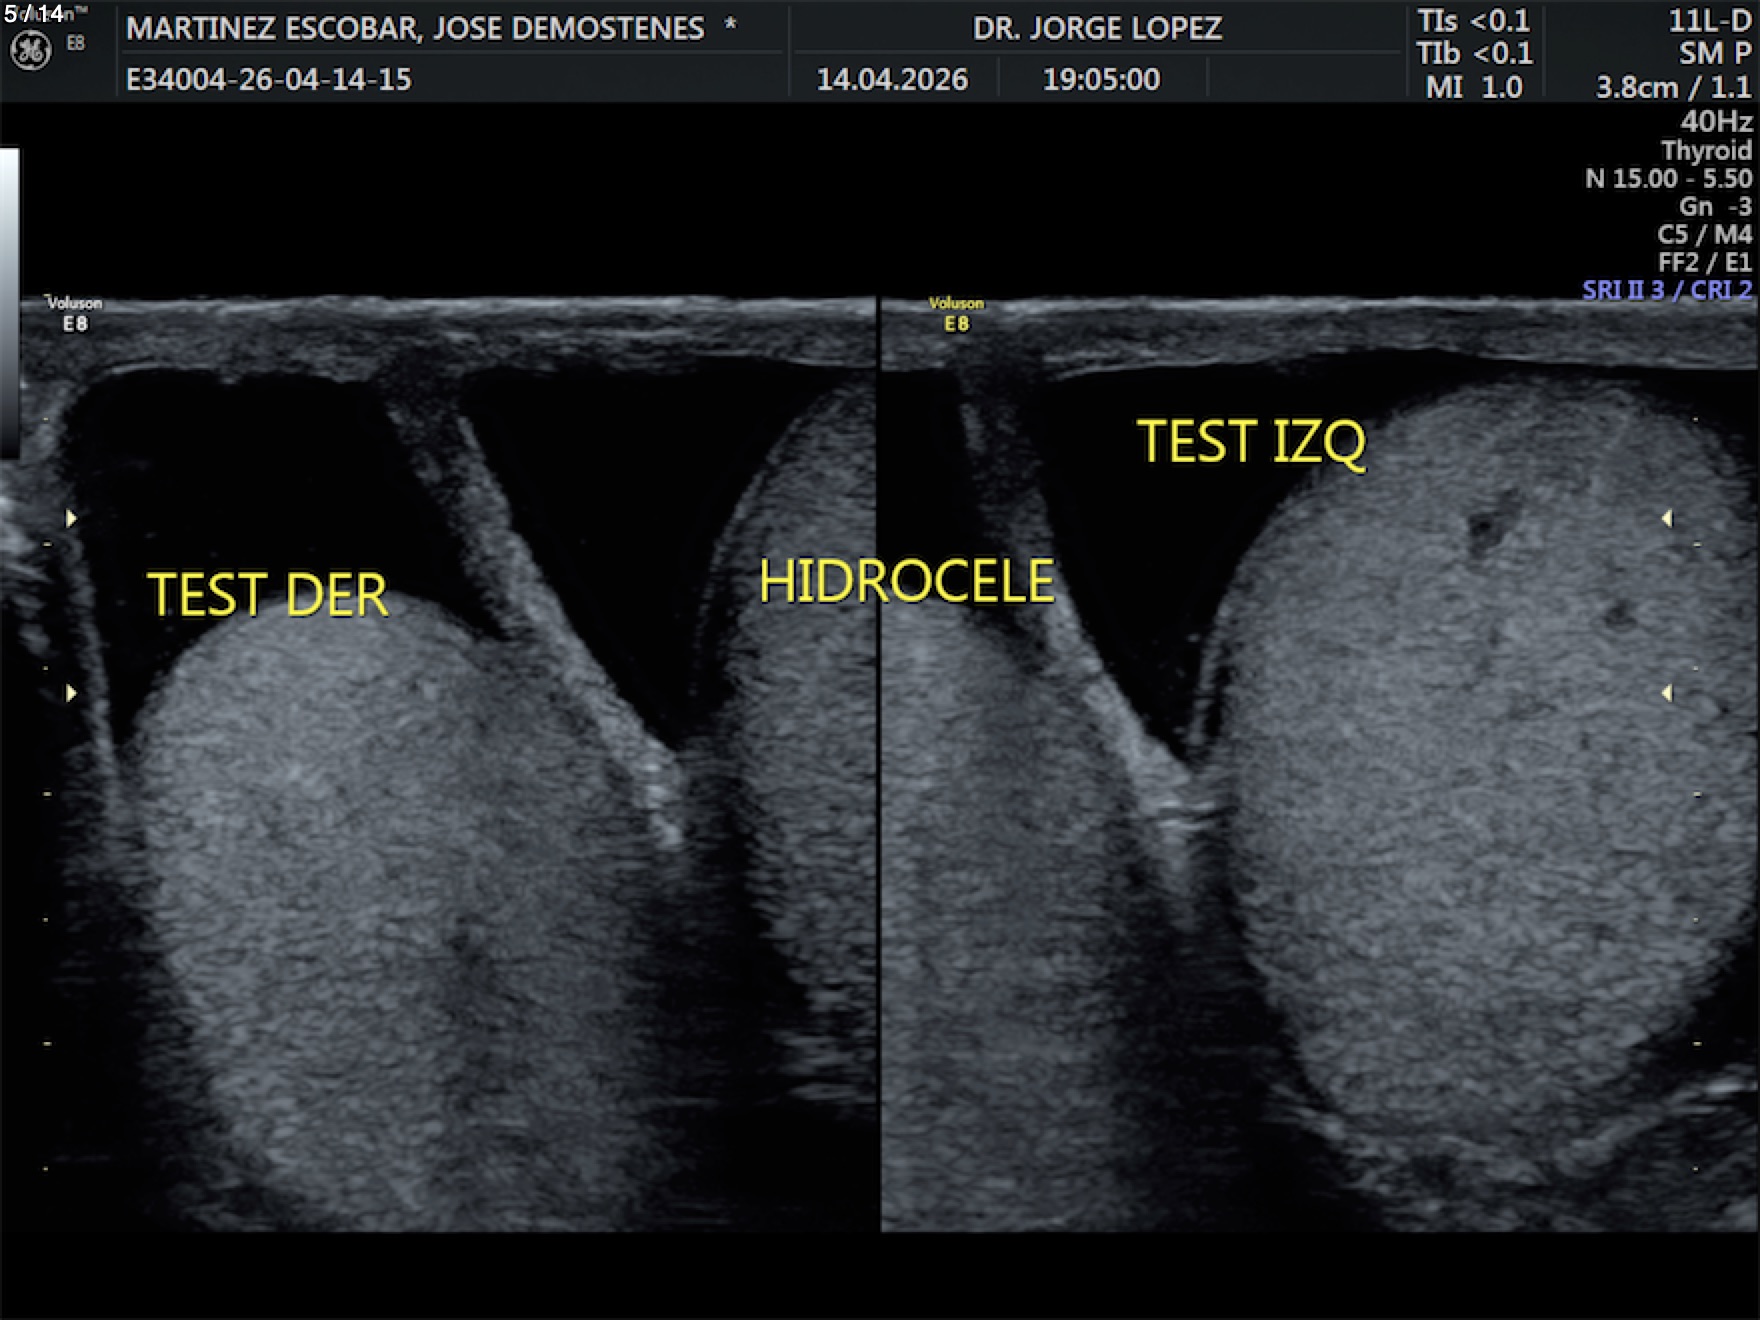Click the DR. JORGE LOPEZ operator field

[1097, 28]
